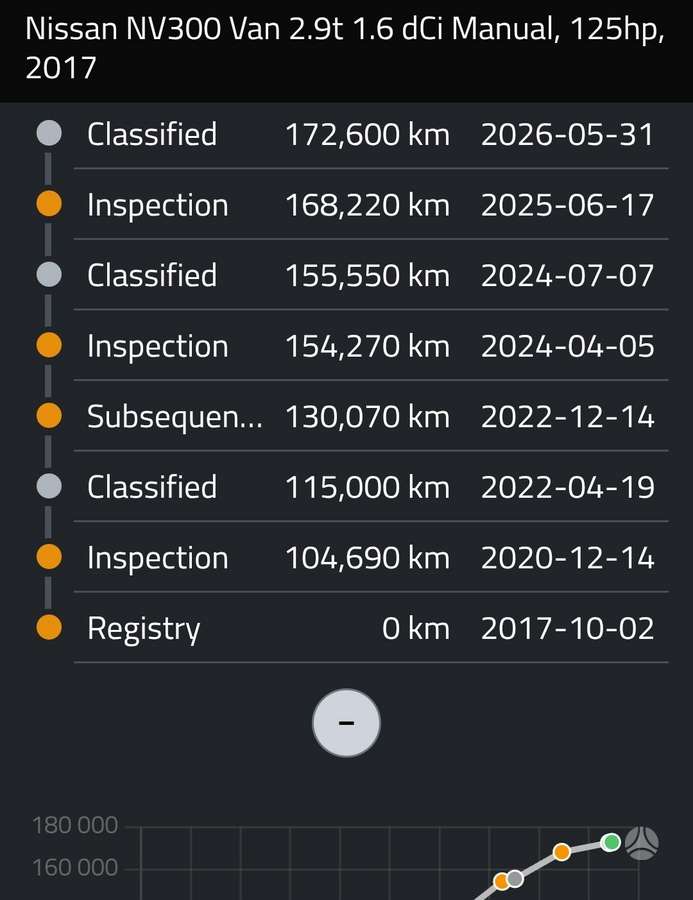Click the orange dot beside Subsequent 130,070 km entry
693x900 pixels.
point(49,415)
